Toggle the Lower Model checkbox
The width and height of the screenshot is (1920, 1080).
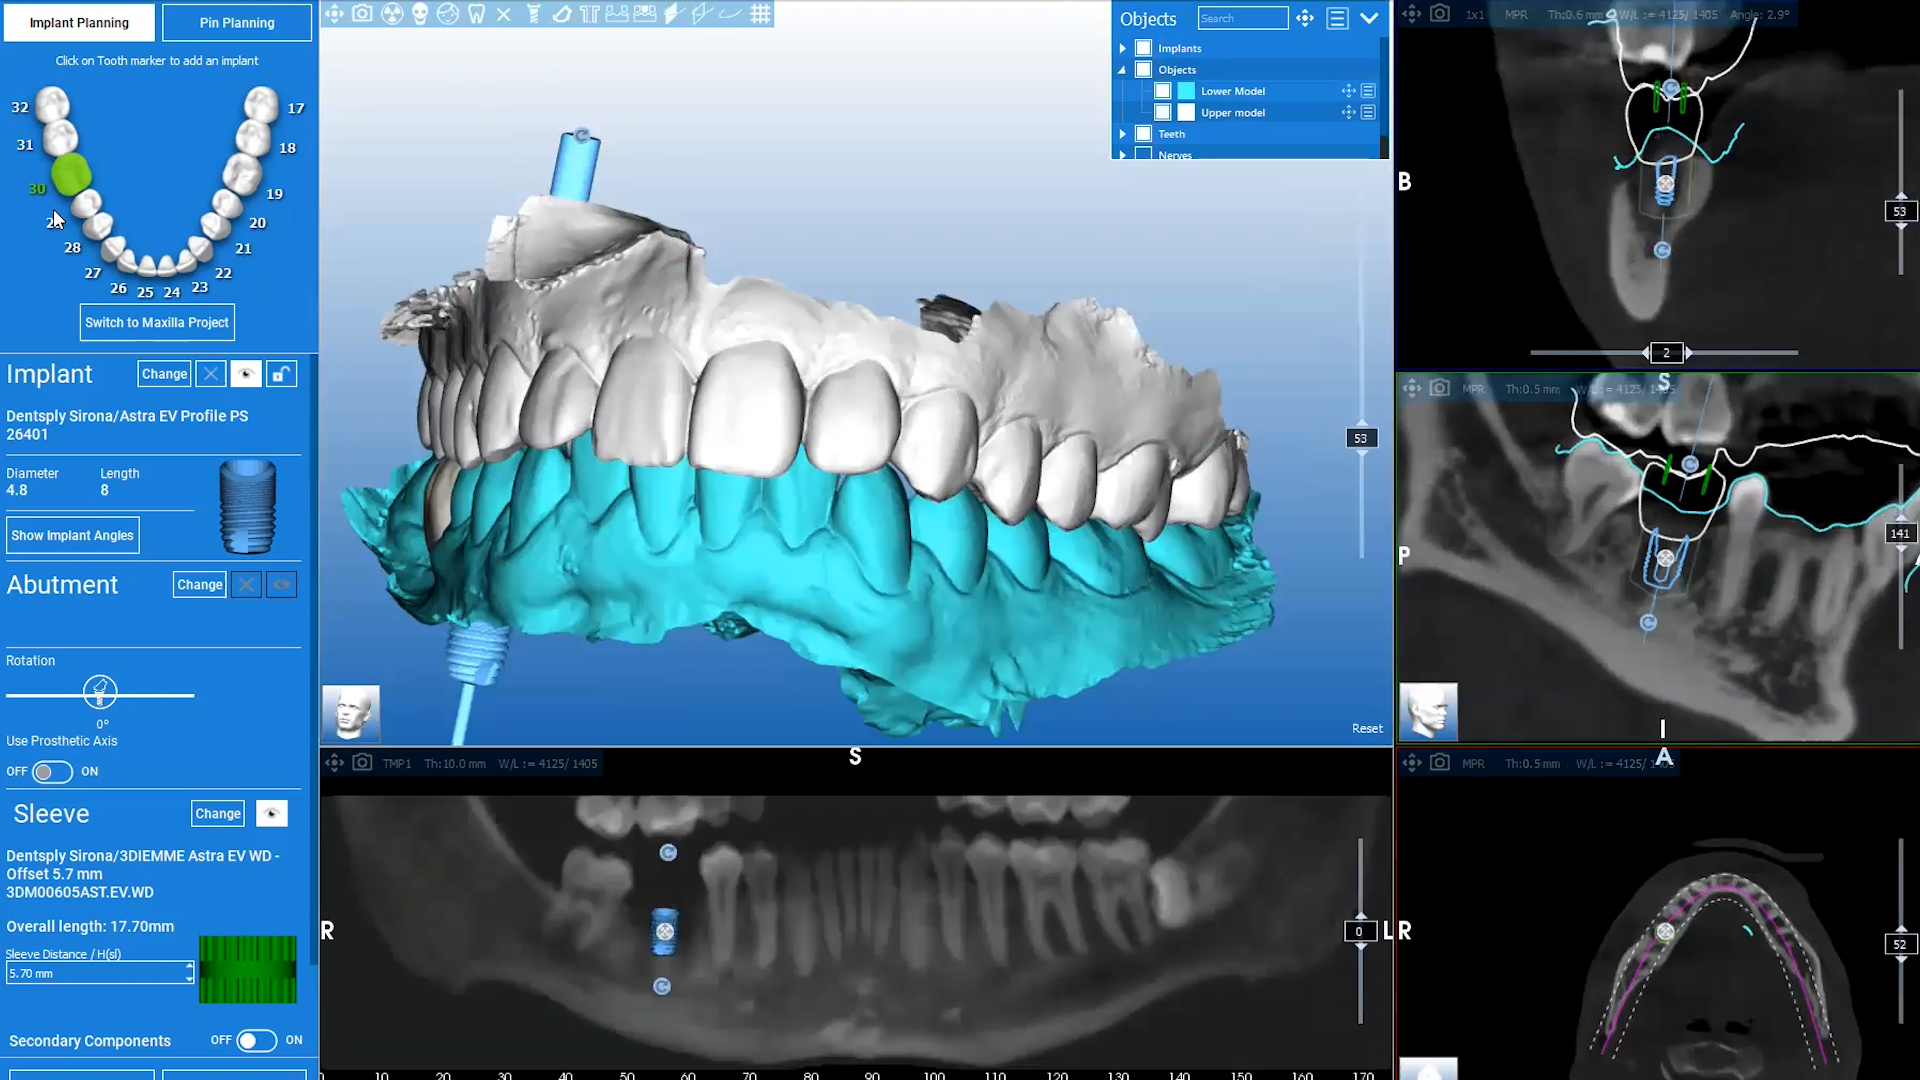click(1163, 91)
